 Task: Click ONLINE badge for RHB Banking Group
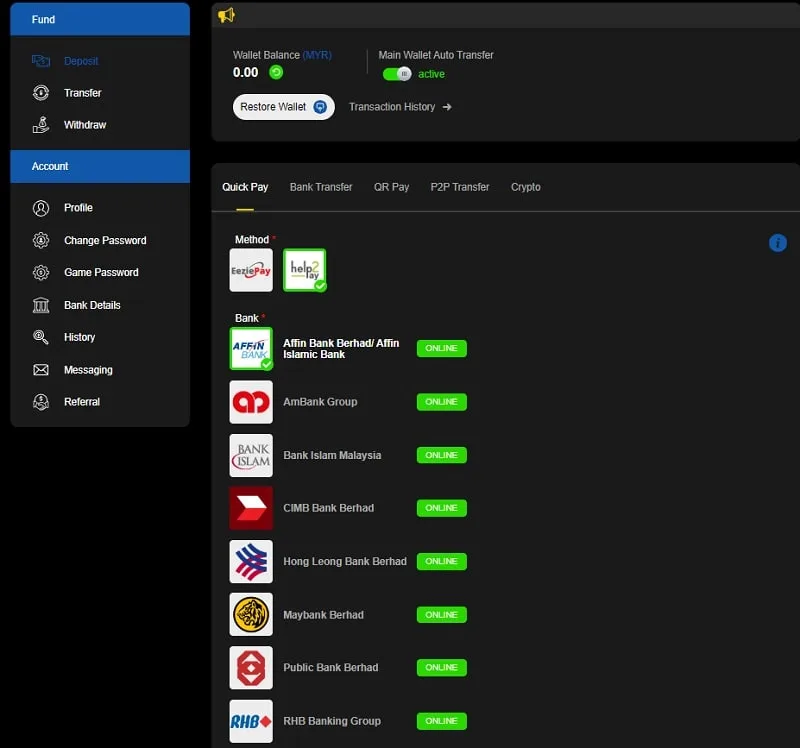tap(441, 721)
